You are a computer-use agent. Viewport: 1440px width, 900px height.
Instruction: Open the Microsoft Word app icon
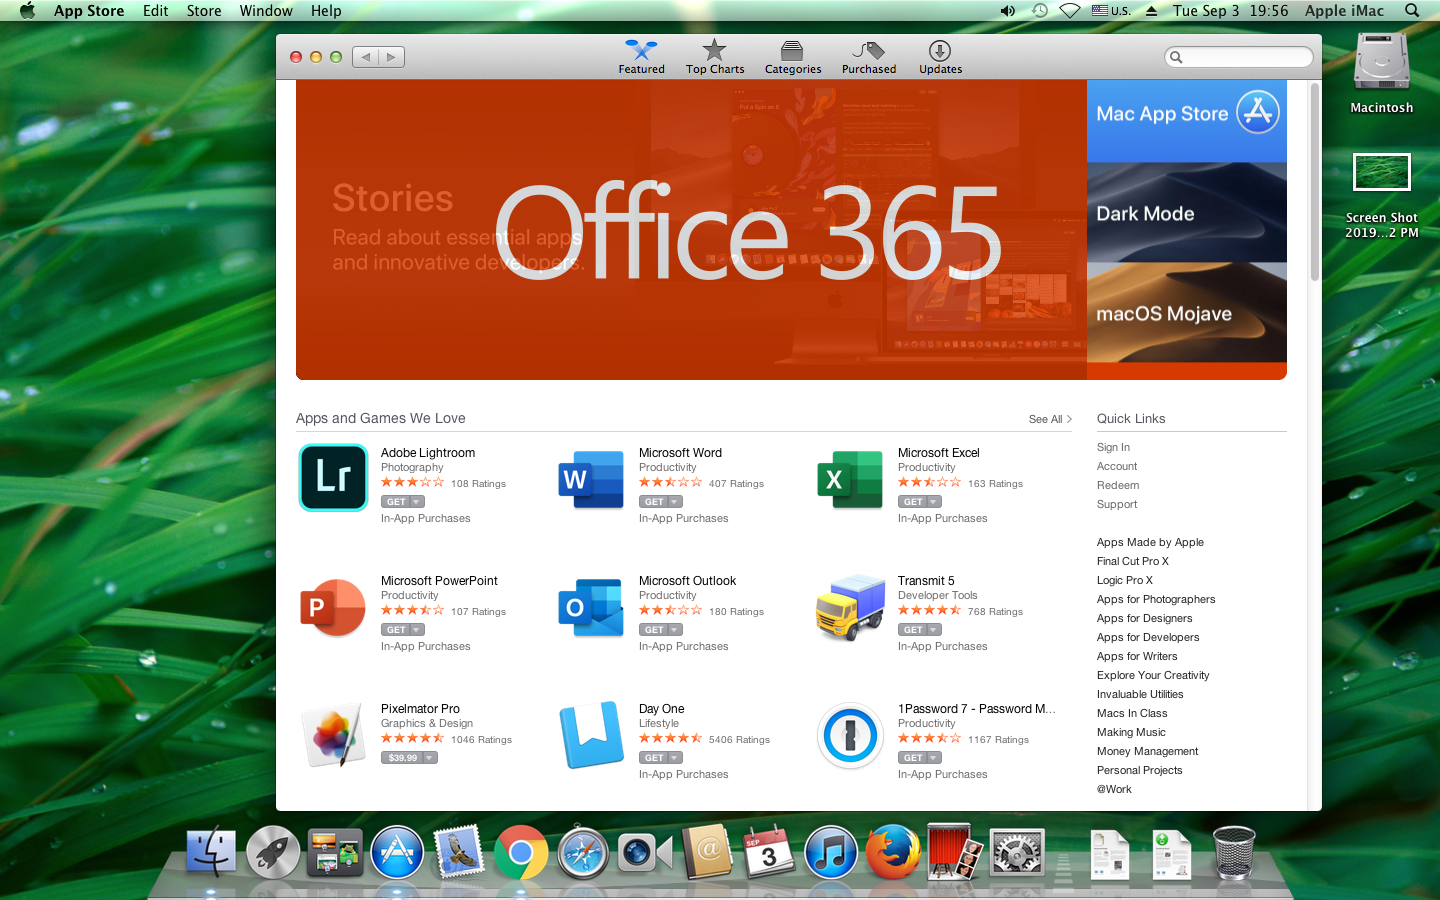(x=591, y=479)
